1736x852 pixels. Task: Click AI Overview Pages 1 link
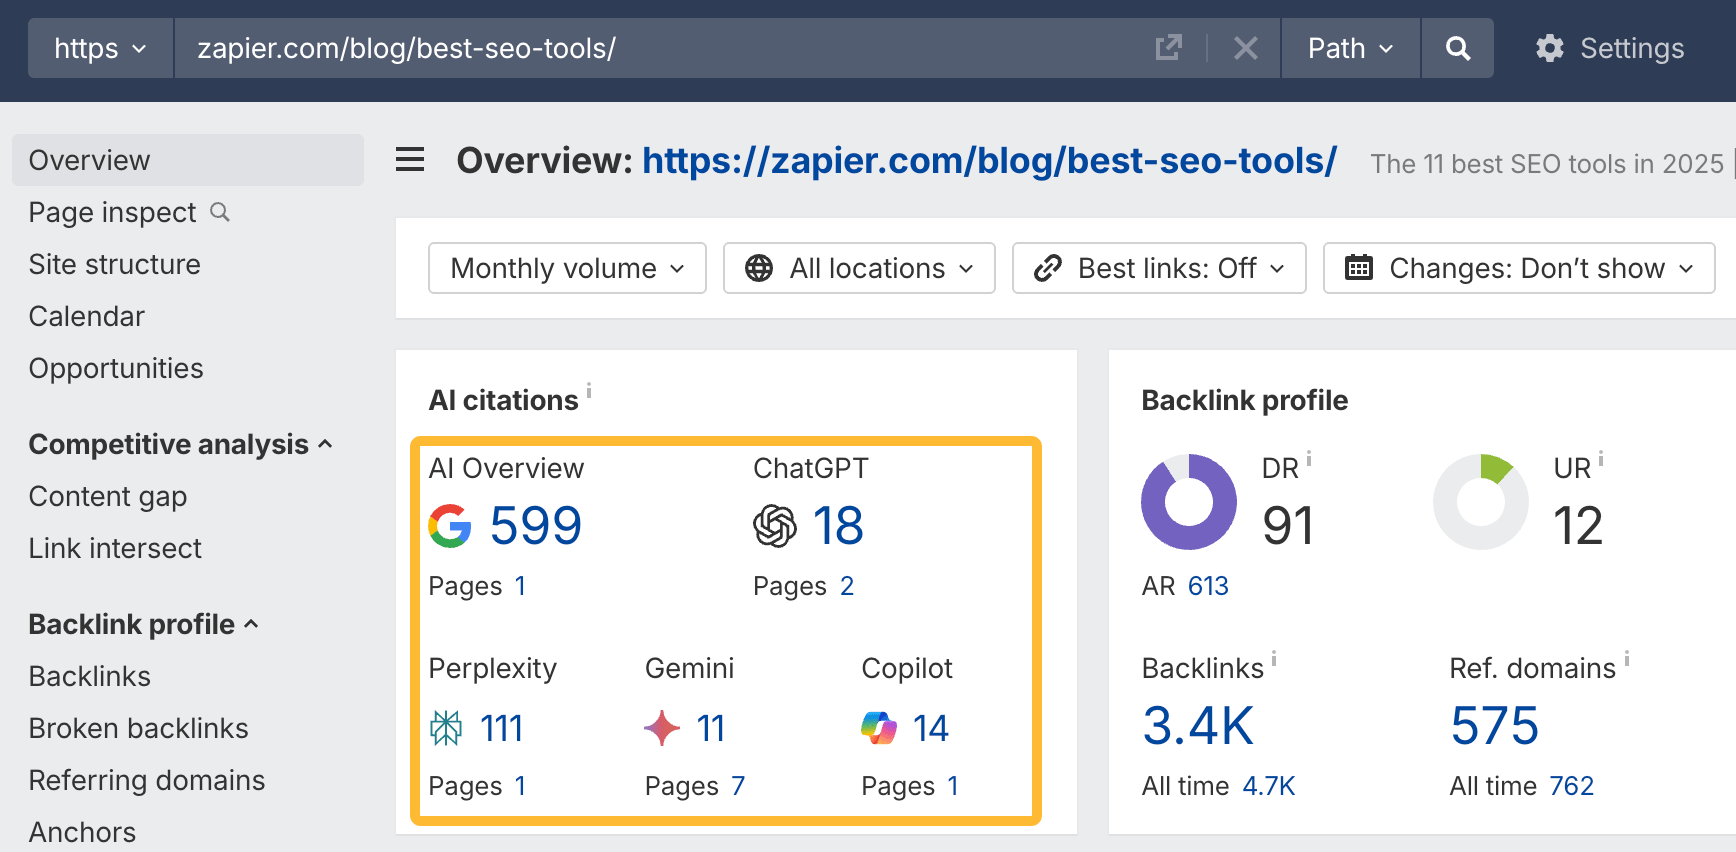[520, 586]
